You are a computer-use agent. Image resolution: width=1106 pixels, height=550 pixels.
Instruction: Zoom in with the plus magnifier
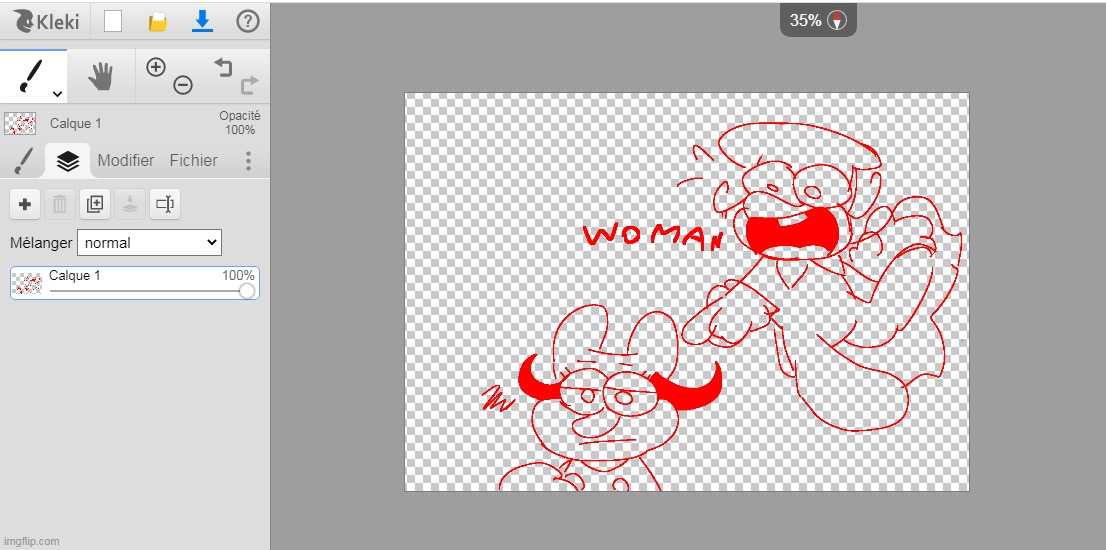pos(156,67)
